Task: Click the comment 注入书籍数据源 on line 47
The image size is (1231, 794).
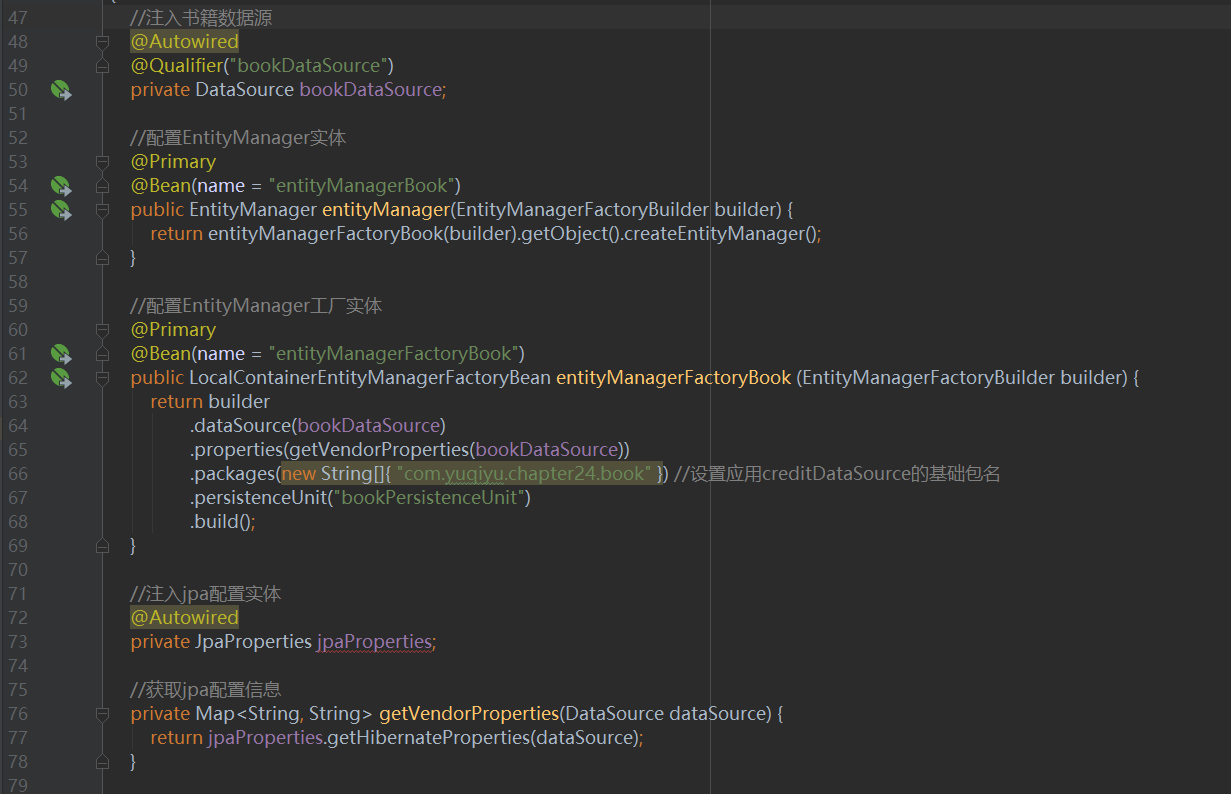Action: [x=201, y=18]
